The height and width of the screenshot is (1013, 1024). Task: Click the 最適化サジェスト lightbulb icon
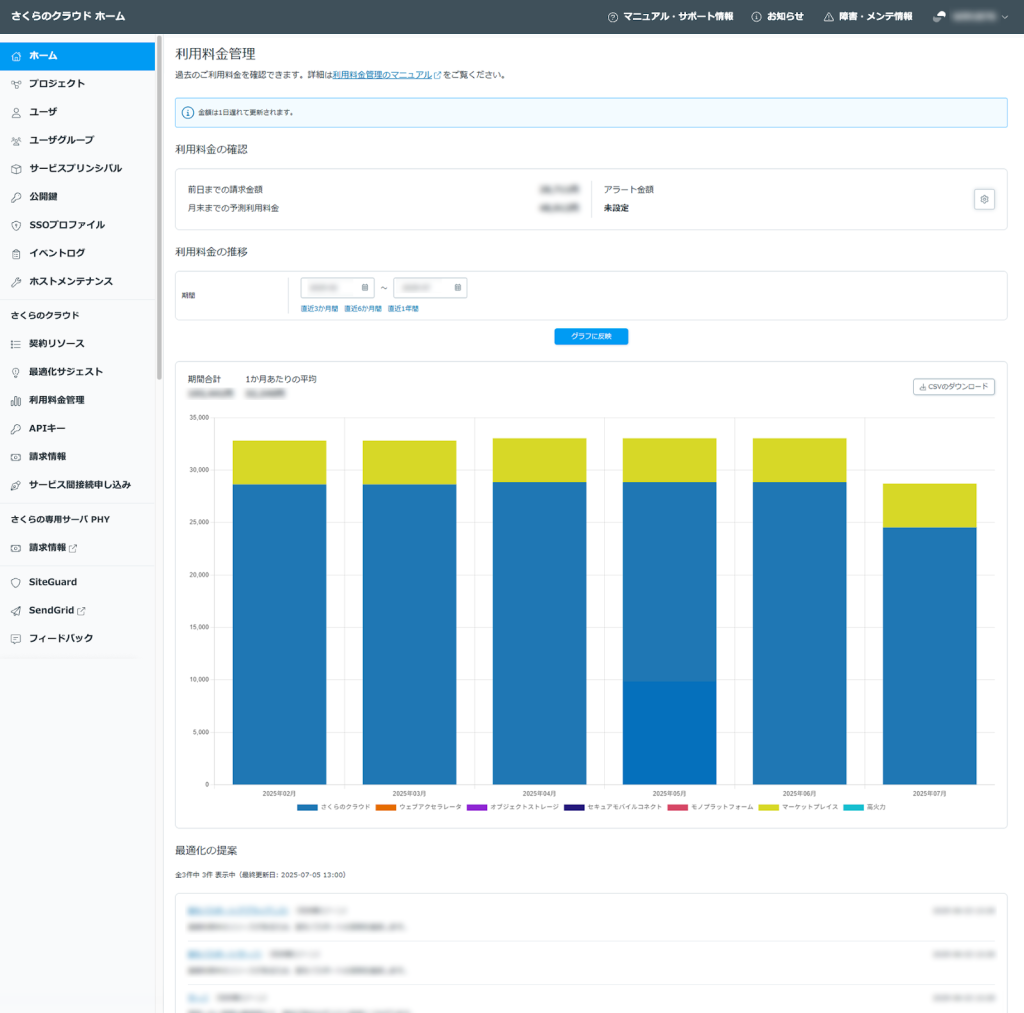[x=16, y=372]
